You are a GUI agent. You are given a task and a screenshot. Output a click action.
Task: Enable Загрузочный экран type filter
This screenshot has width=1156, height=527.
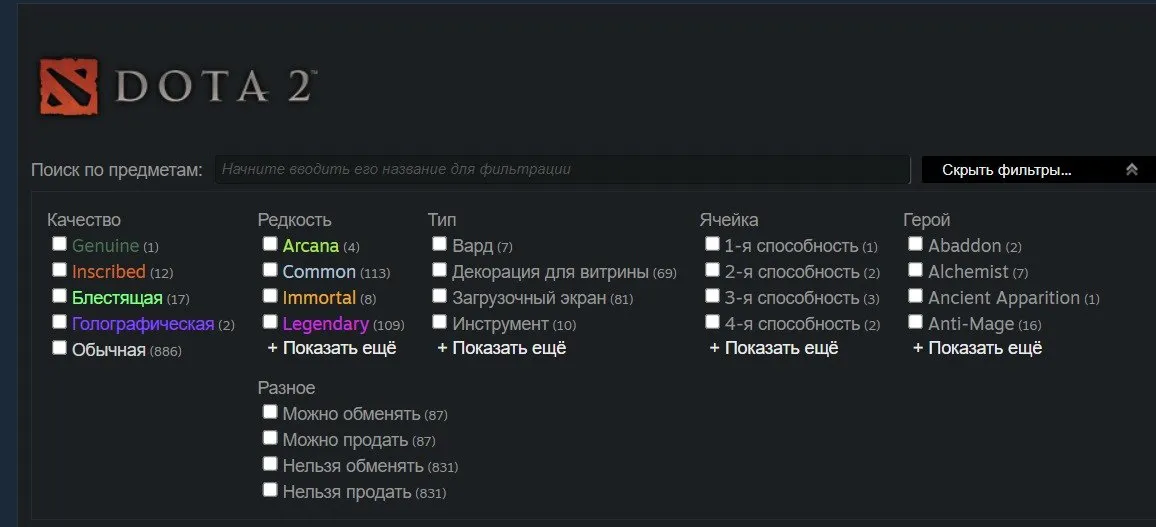tap(439, 296)
